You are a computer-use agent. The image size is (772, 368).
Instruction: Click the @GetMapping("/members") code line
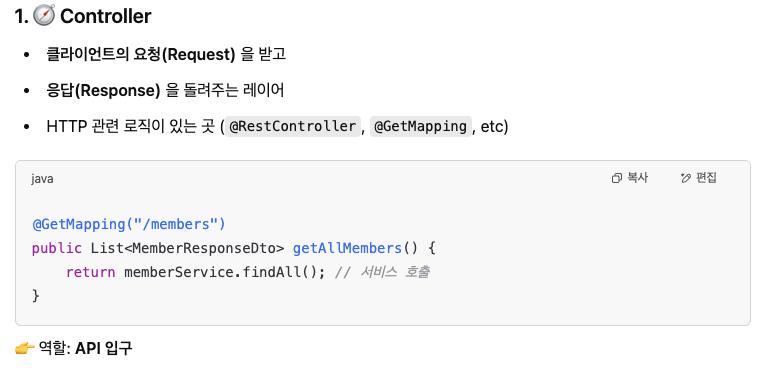point(129,225)
